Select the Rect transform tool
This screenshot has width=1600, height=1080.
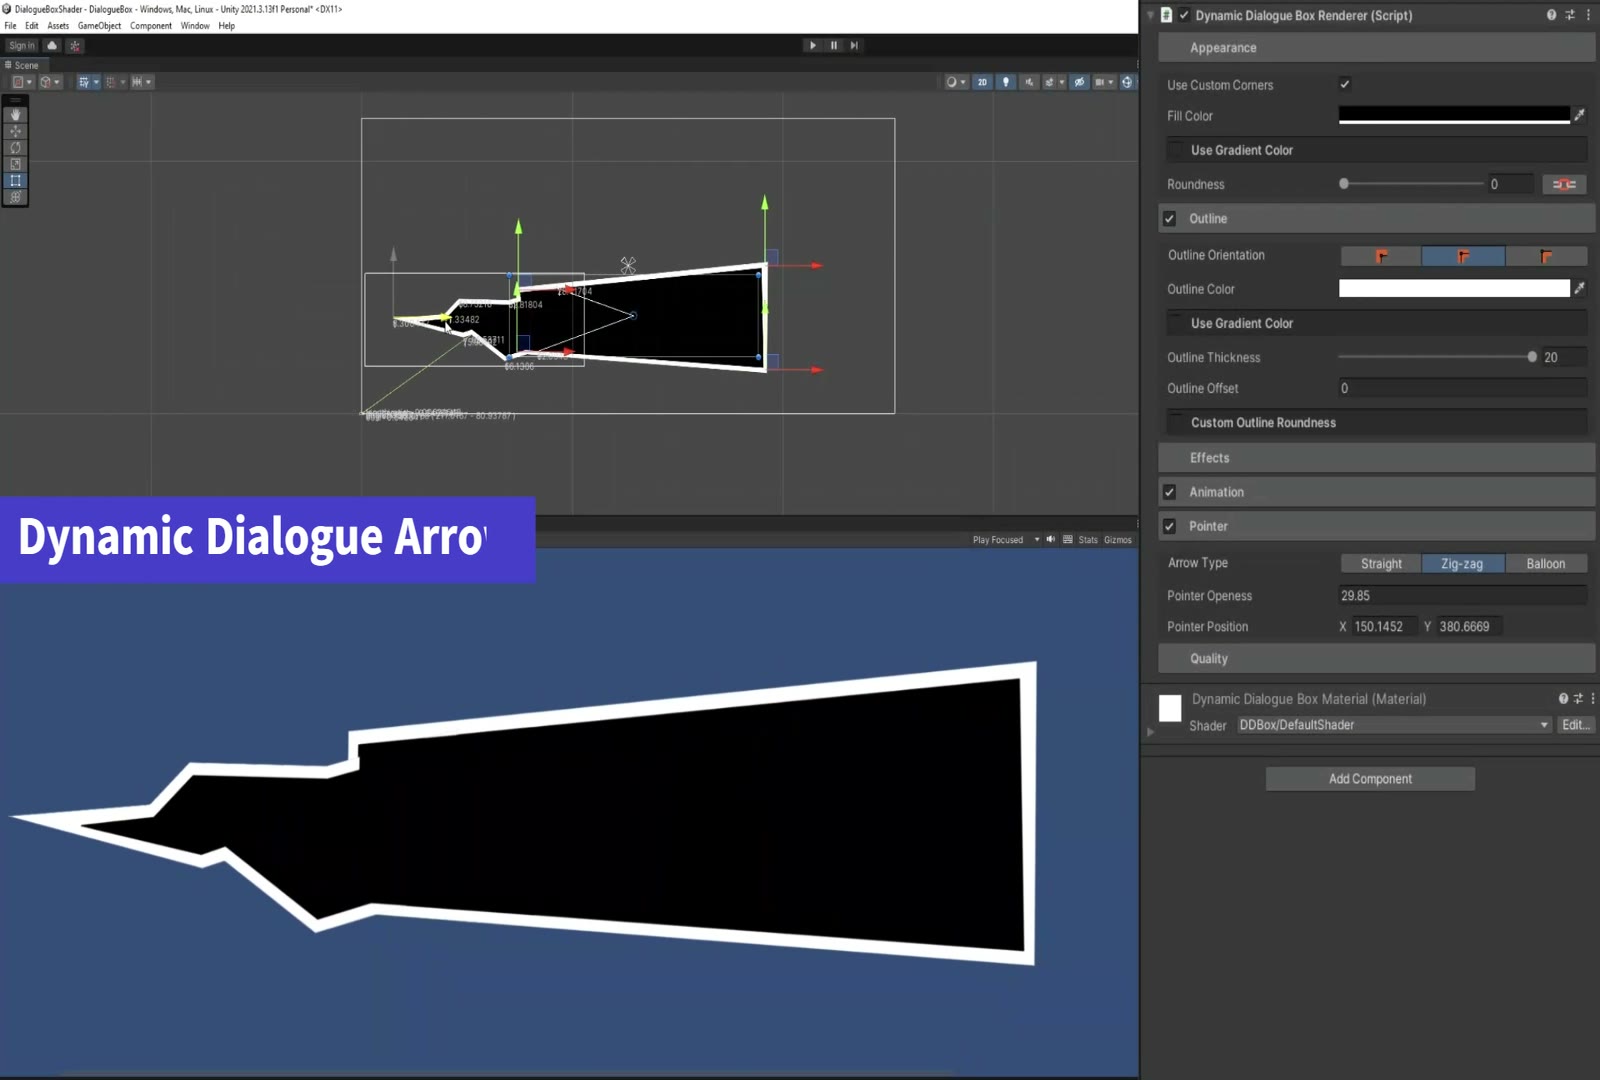[15, 181]
